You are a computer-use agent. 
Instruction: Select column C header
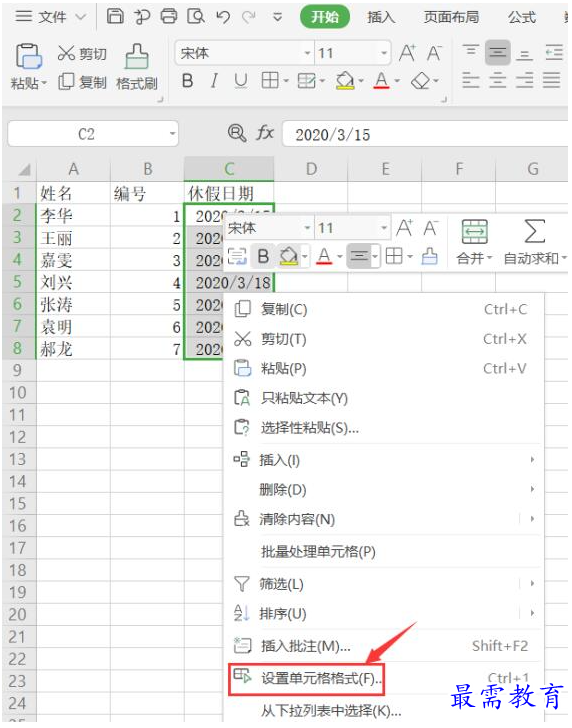229,169
